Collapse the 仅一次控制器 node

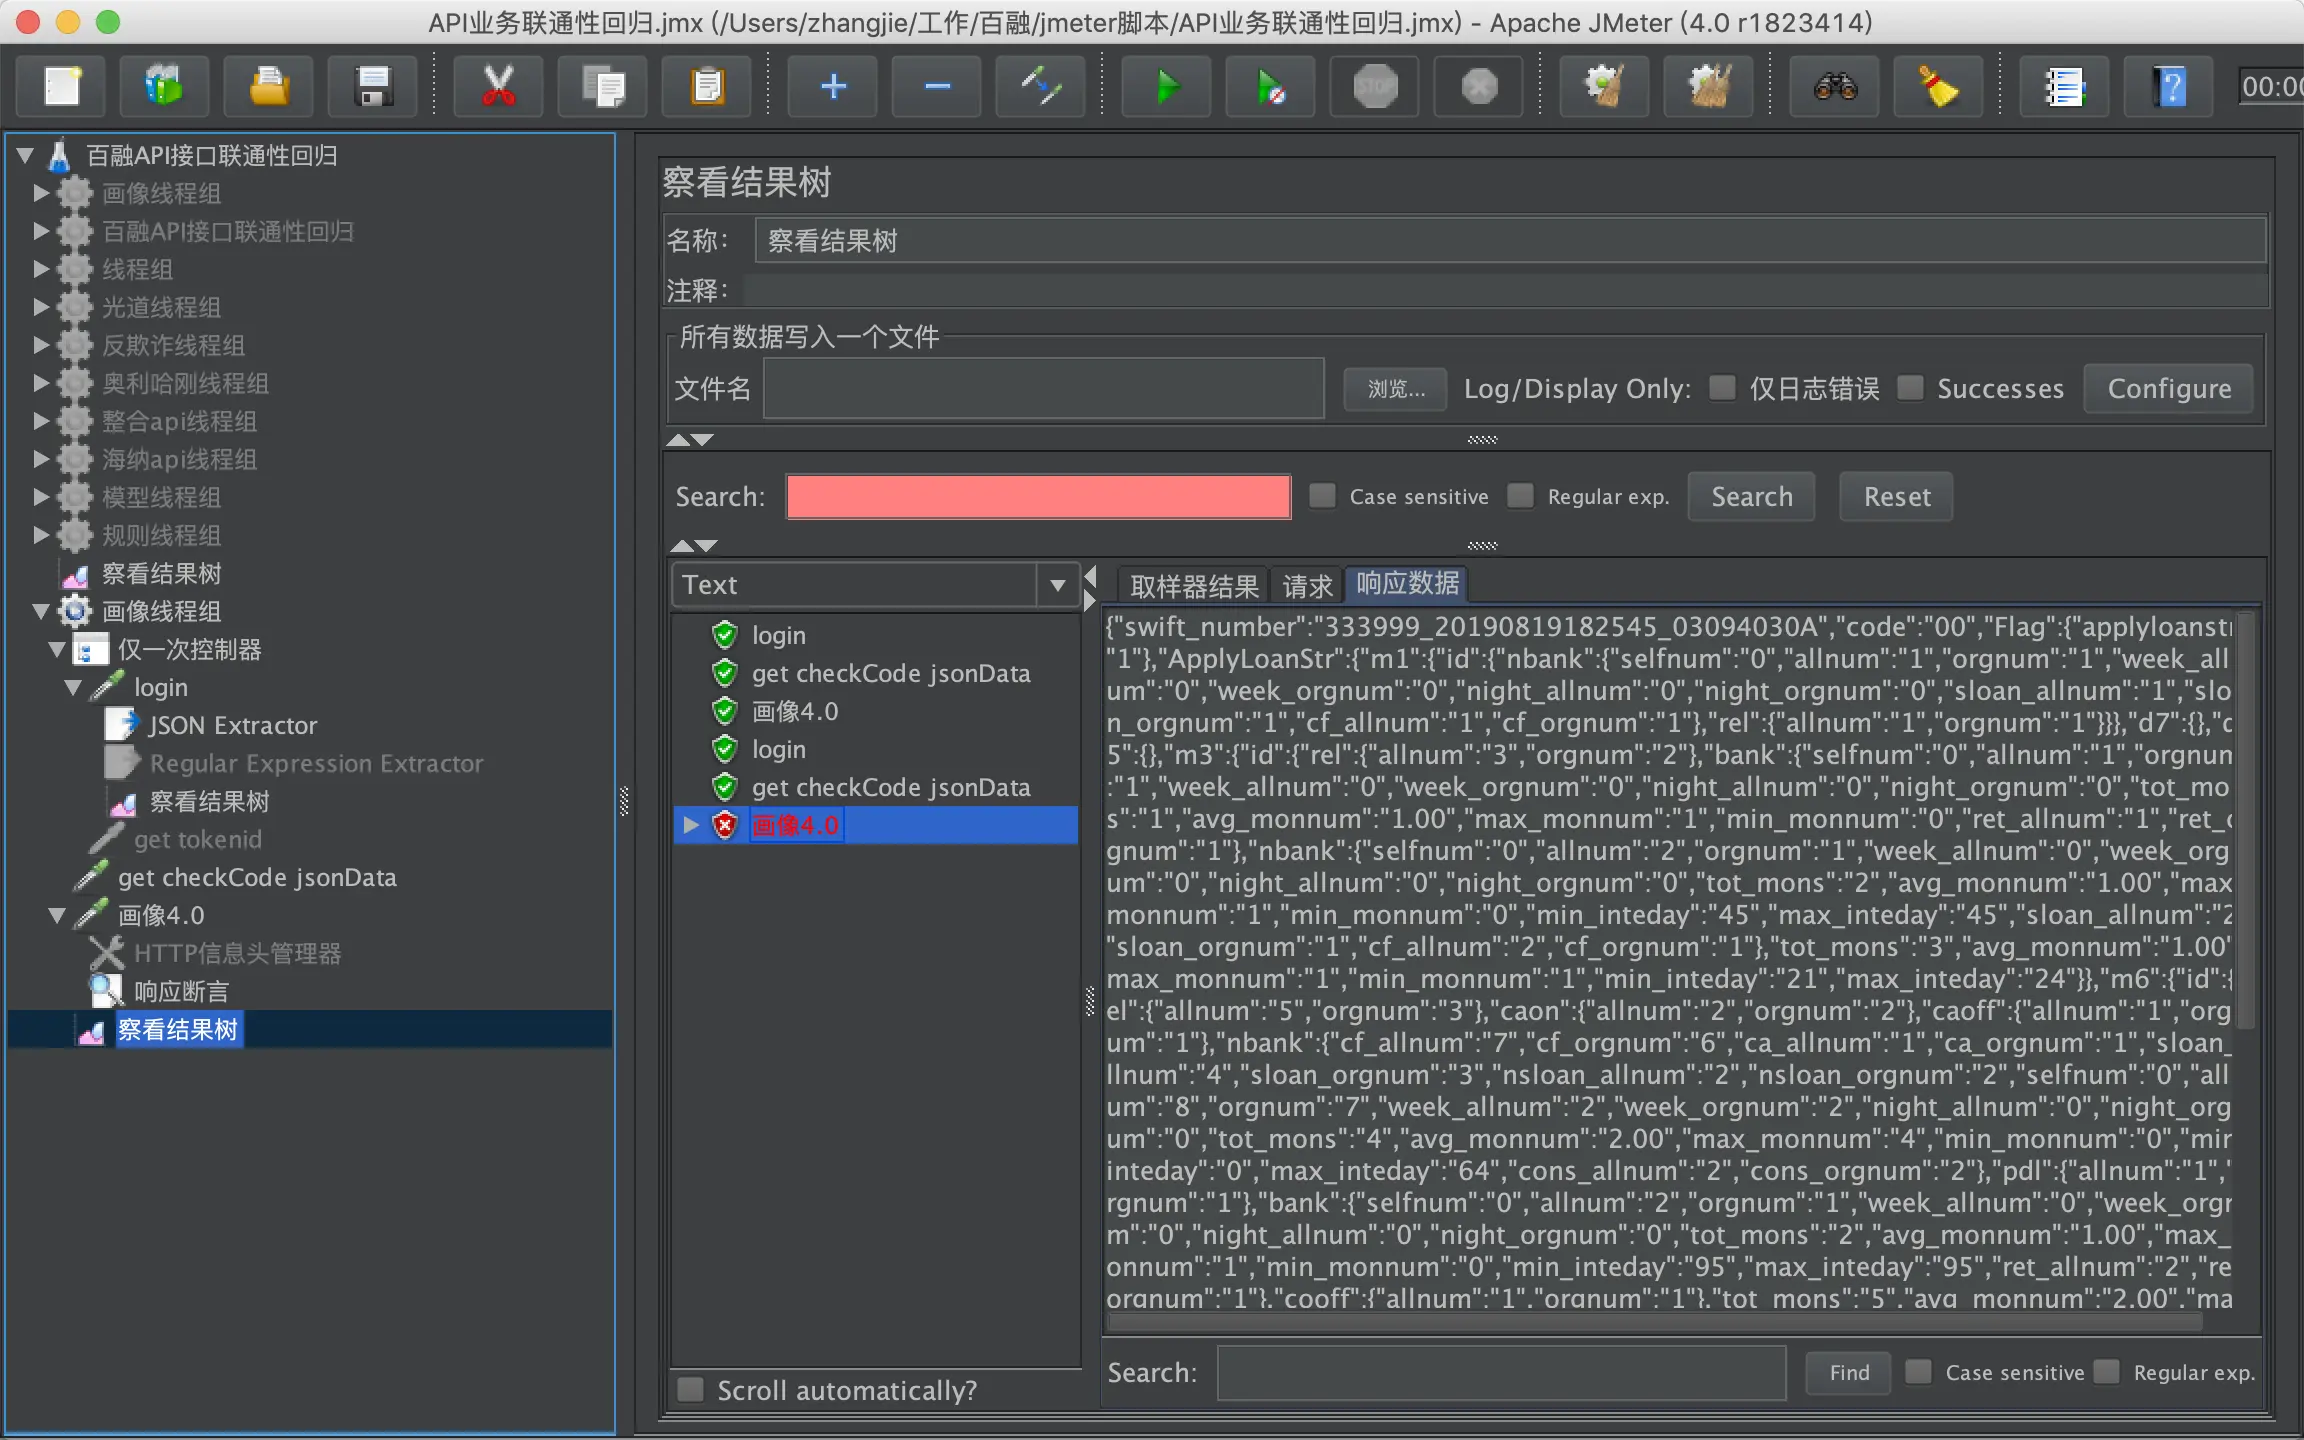pyautogui.click(x=57, y=649)
